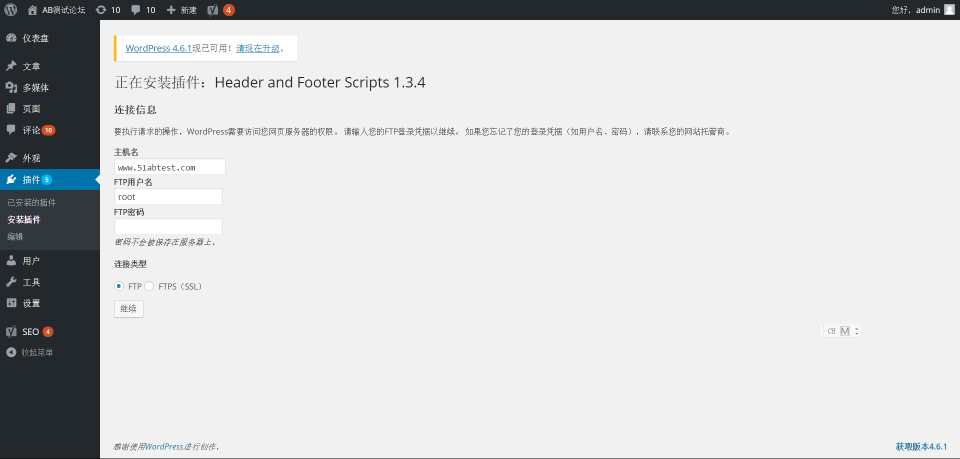Image resolution: width=960 pixels, height=459 pixels.
Task: Select the FTP connection type
Action: coord(119,286)
